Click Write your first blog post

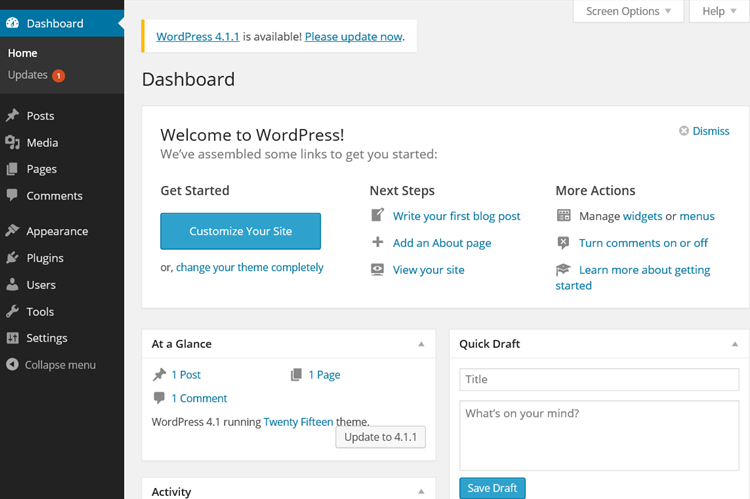click(x=456, y=216)
